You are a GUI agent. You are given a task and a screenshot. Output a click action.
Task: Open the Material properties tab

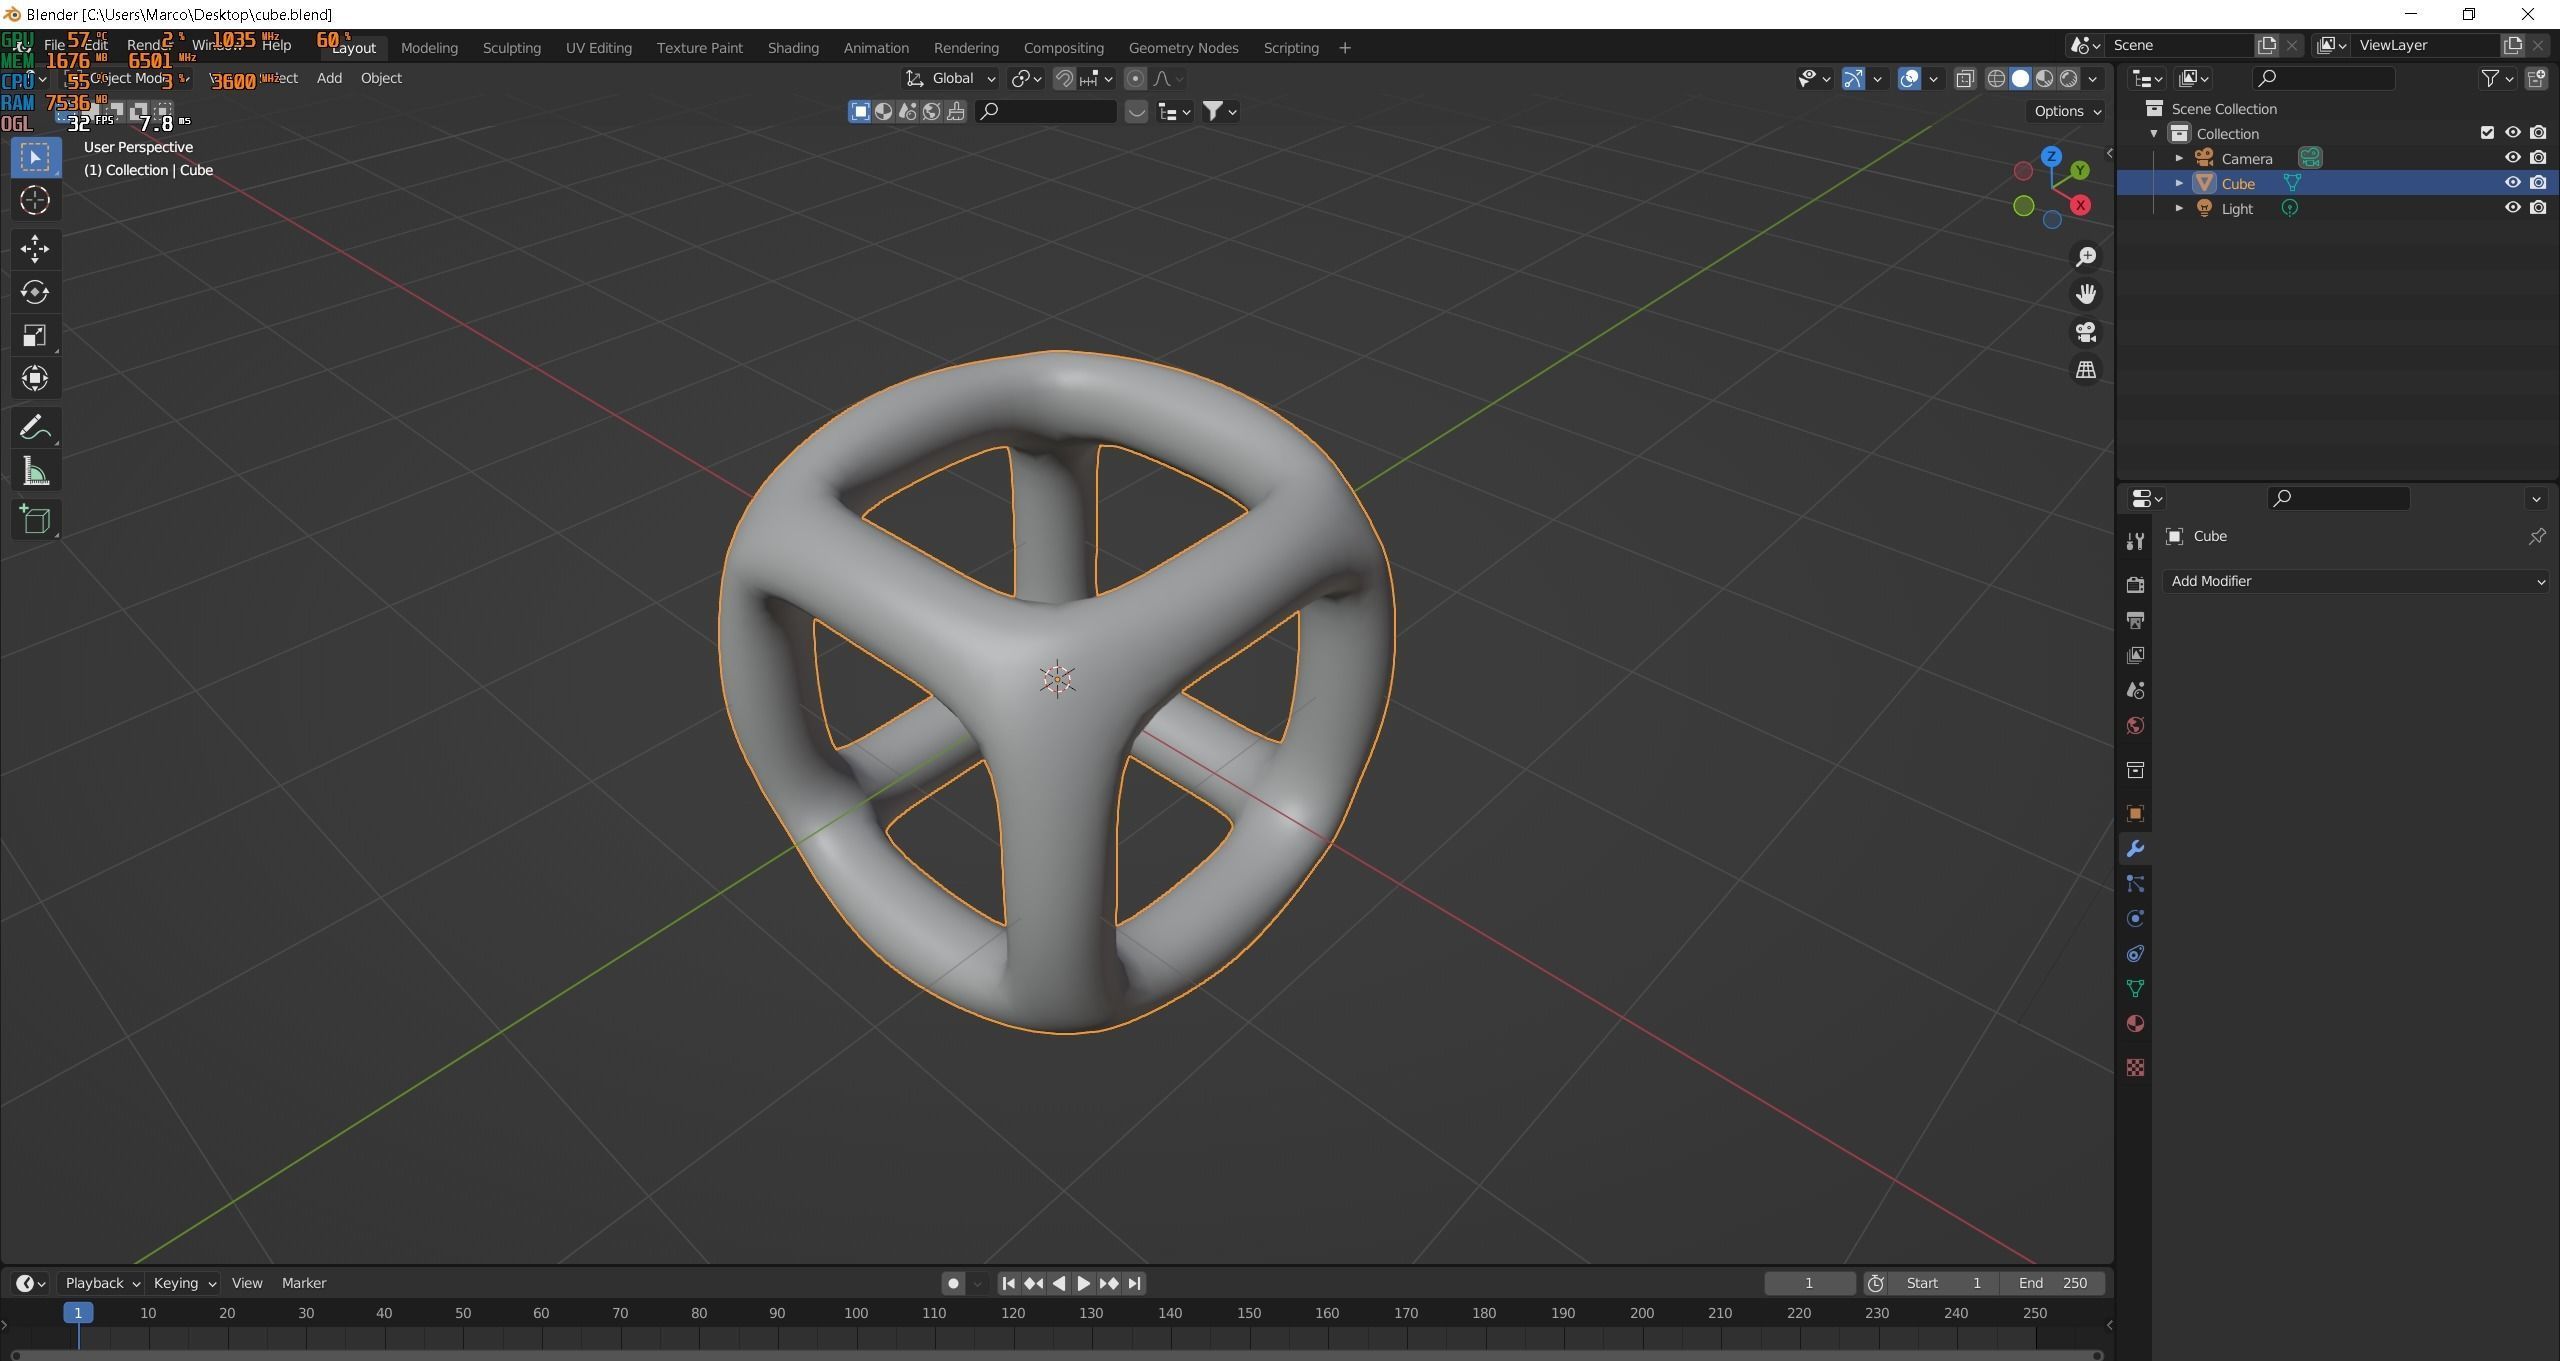(2135, 1023)
